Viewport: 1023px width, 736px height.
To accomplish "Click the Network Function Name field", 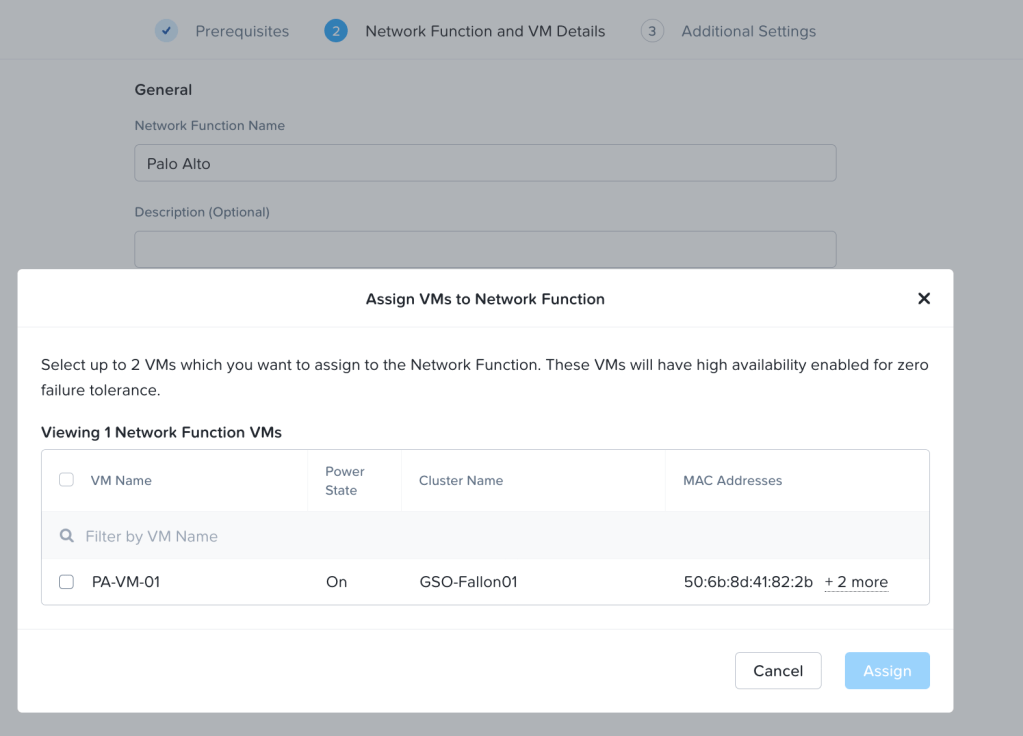I will [485, 163].
